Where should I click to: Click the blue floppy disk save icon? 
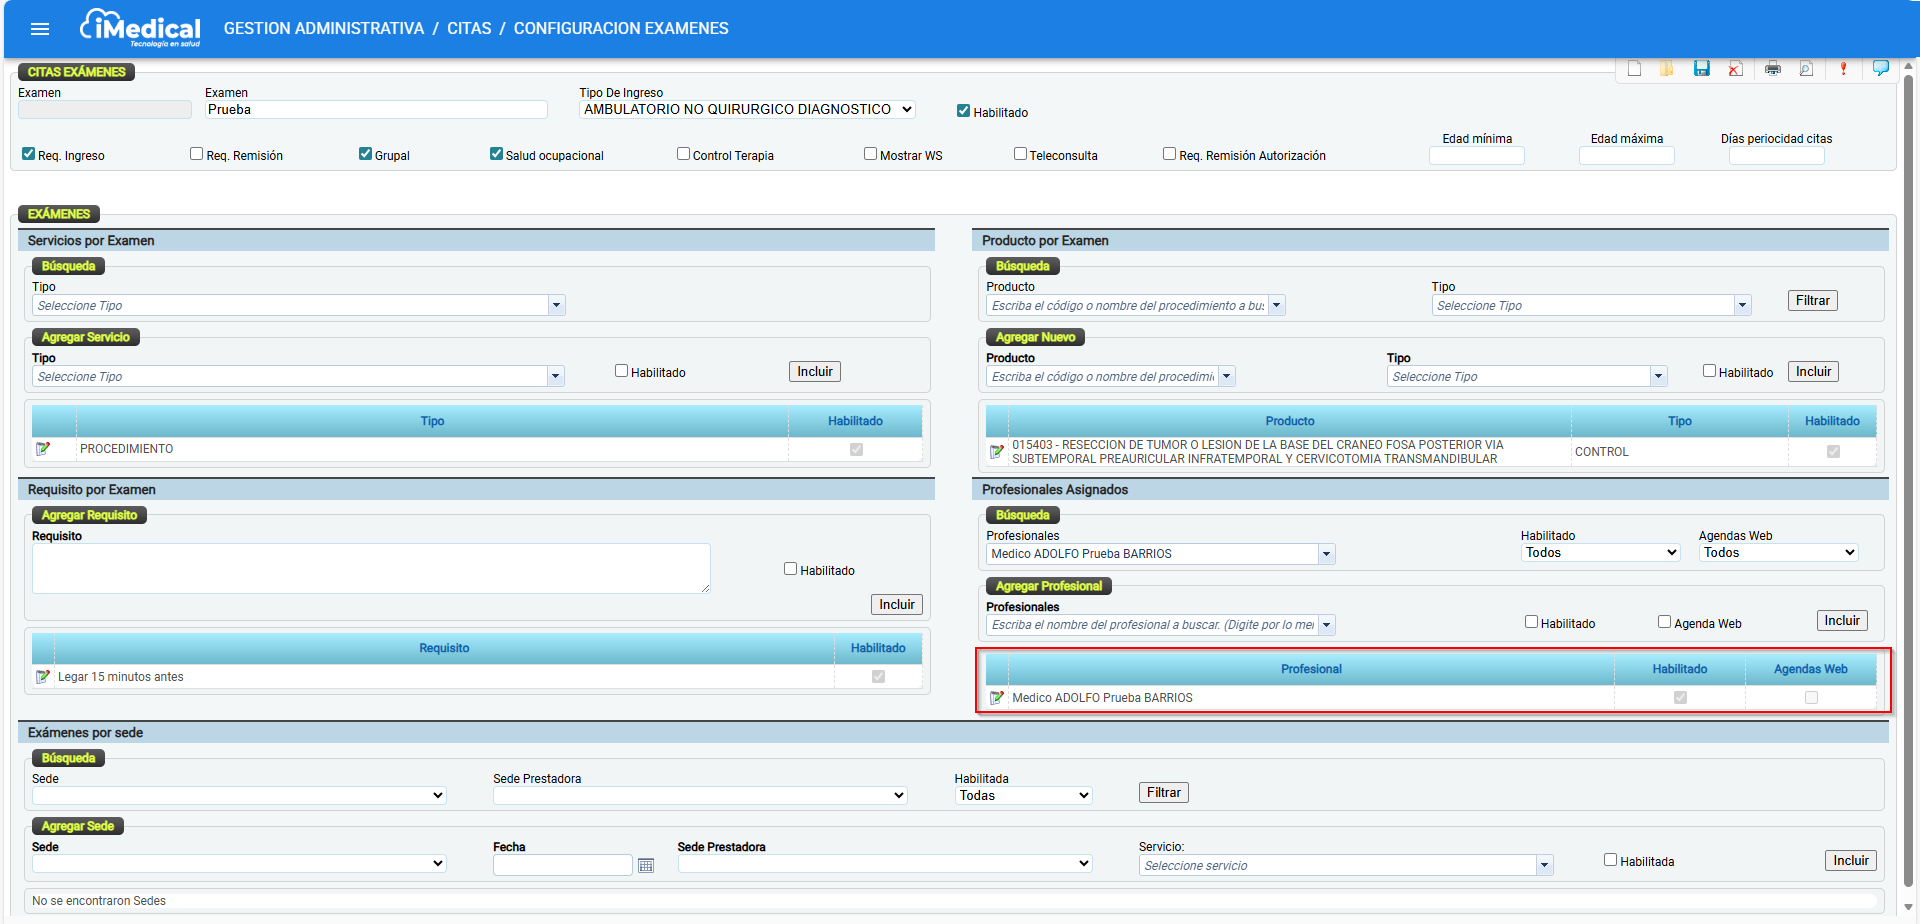click(x=1701, y=68)
